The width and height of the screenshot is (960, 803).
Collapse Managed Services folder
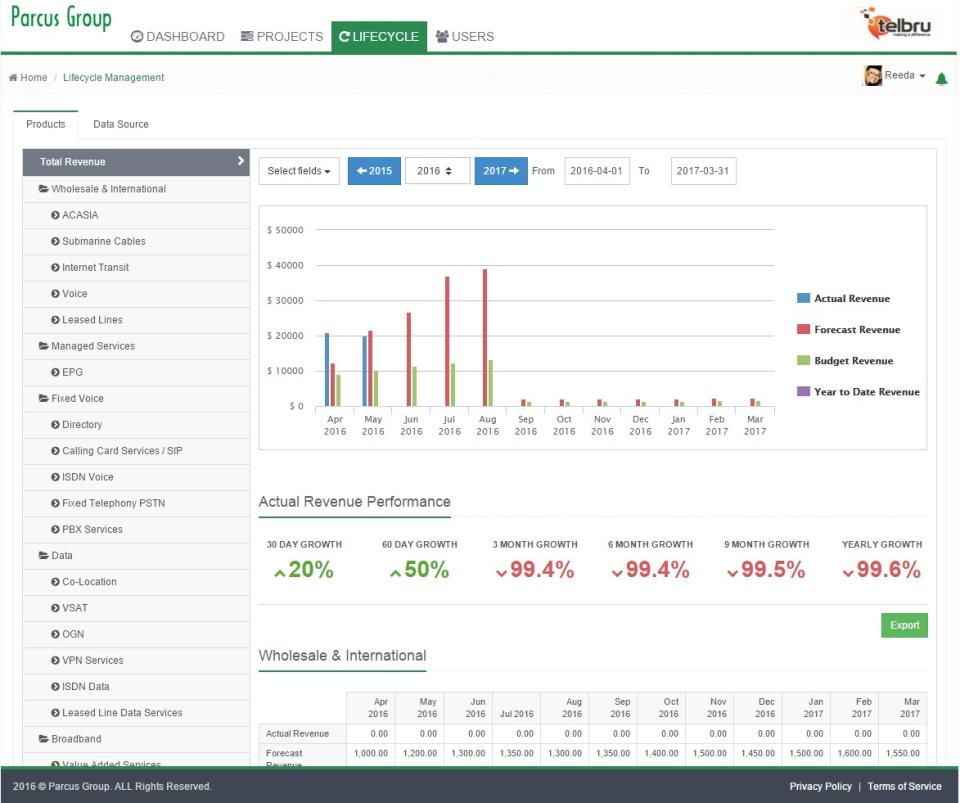[x=136, y=346]
